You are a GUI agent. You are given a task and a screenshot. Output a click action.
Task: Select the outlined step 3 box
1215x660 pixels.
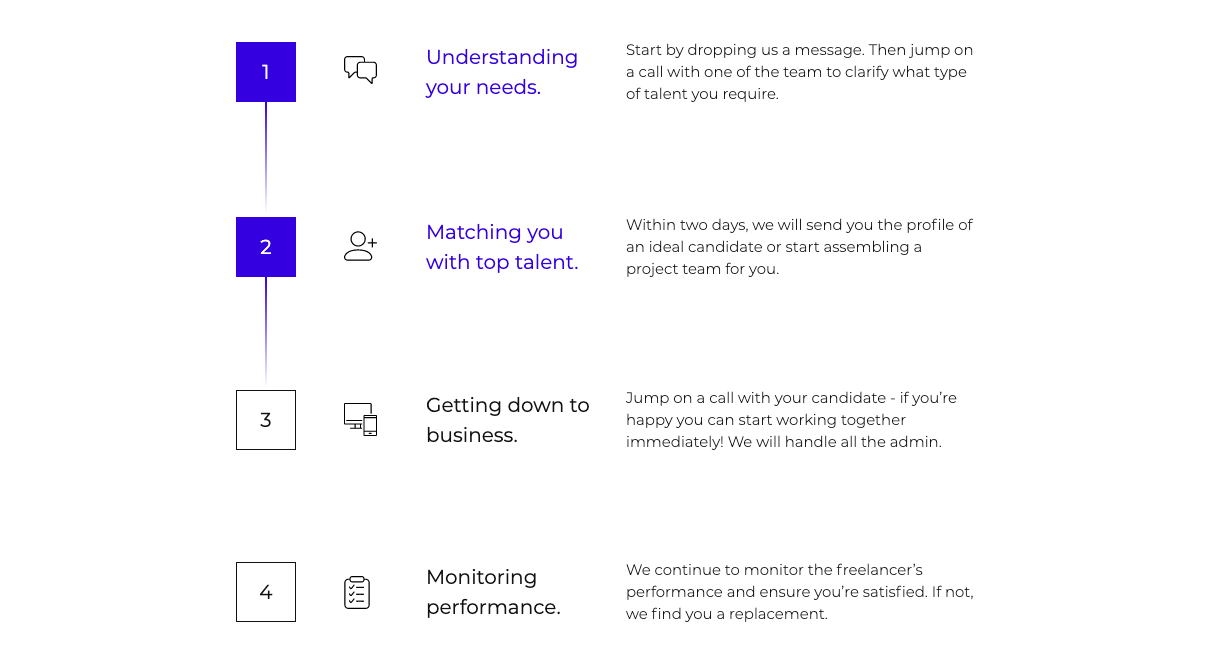click(x=266, y=420)
